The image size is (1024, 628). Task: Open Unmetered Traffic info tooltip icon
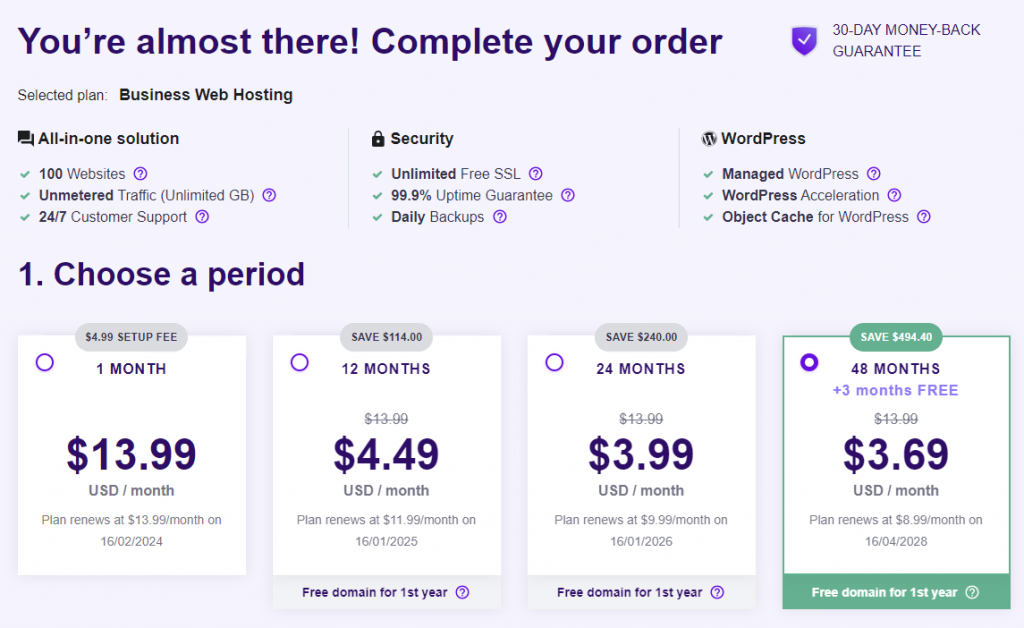(268, 195)
